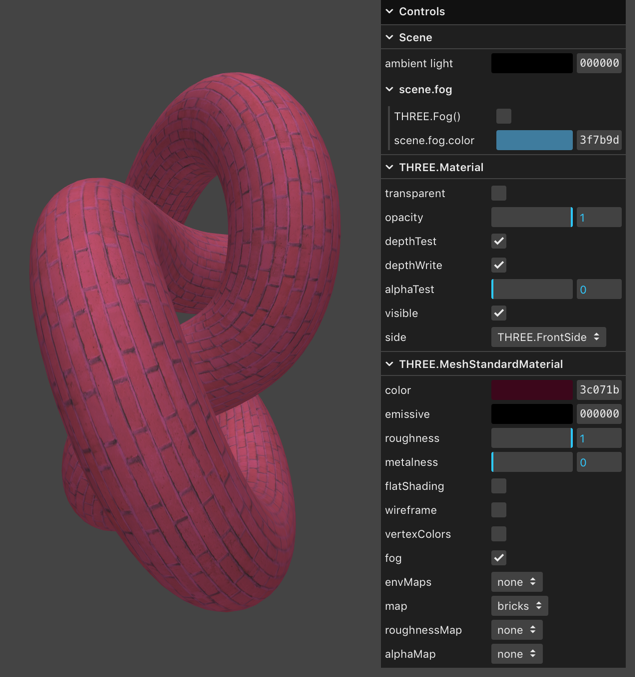Click the metalness slider track
Screen dimensions: 635x677
pyautogui.click(x=532, y=462)
